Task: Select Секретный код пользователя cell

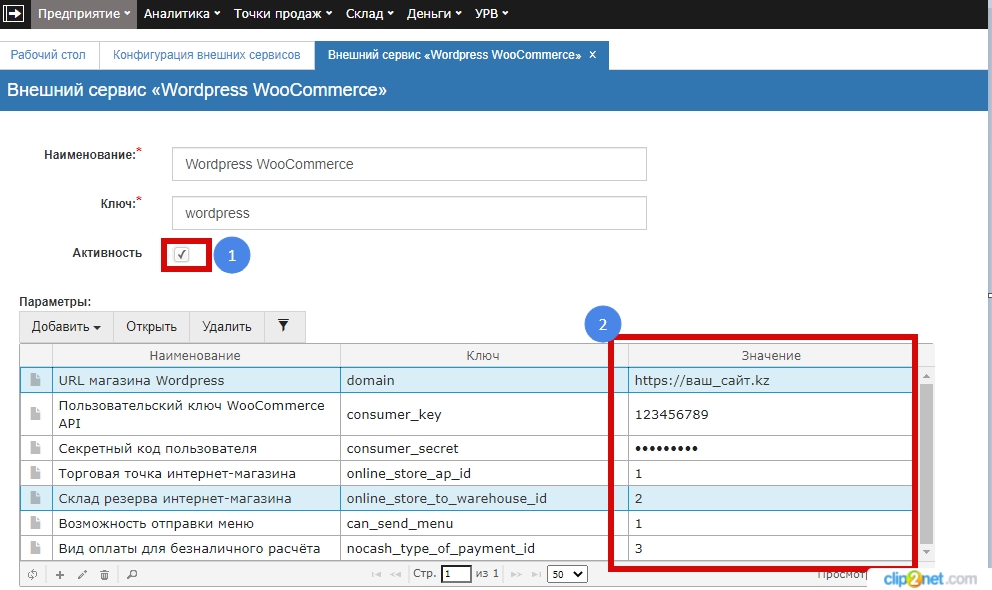Action: pos(196,448)
